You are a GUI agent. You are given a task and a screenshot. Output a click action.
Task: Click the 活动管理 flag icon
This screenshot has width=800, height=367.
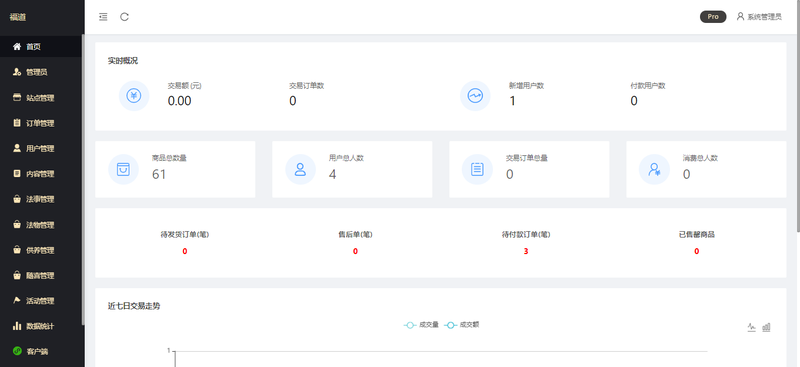17,301
